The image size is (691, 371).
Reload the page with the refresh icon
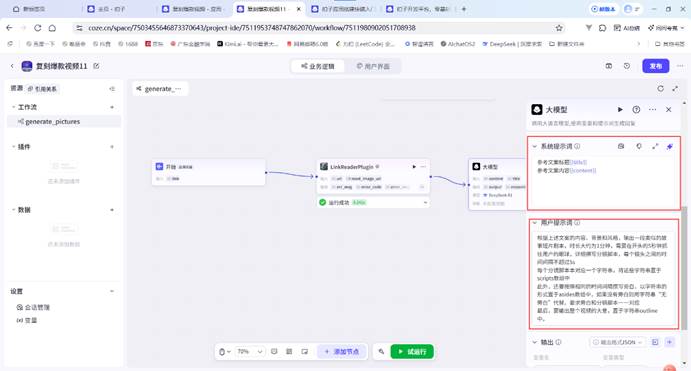pos(38,28)
